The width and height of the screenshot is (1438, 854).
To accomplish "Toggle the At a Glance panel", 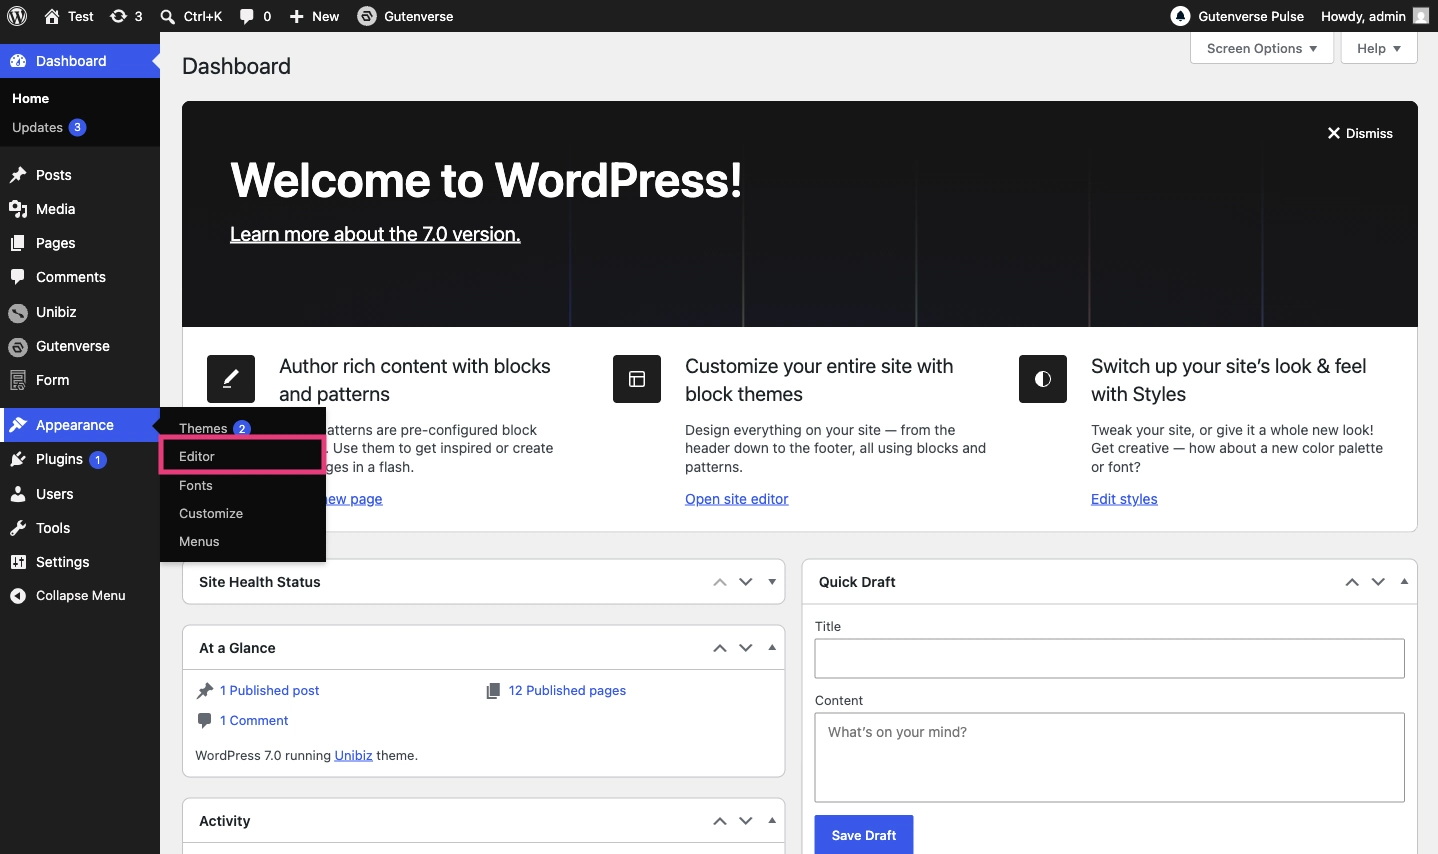I will point(772,648).
